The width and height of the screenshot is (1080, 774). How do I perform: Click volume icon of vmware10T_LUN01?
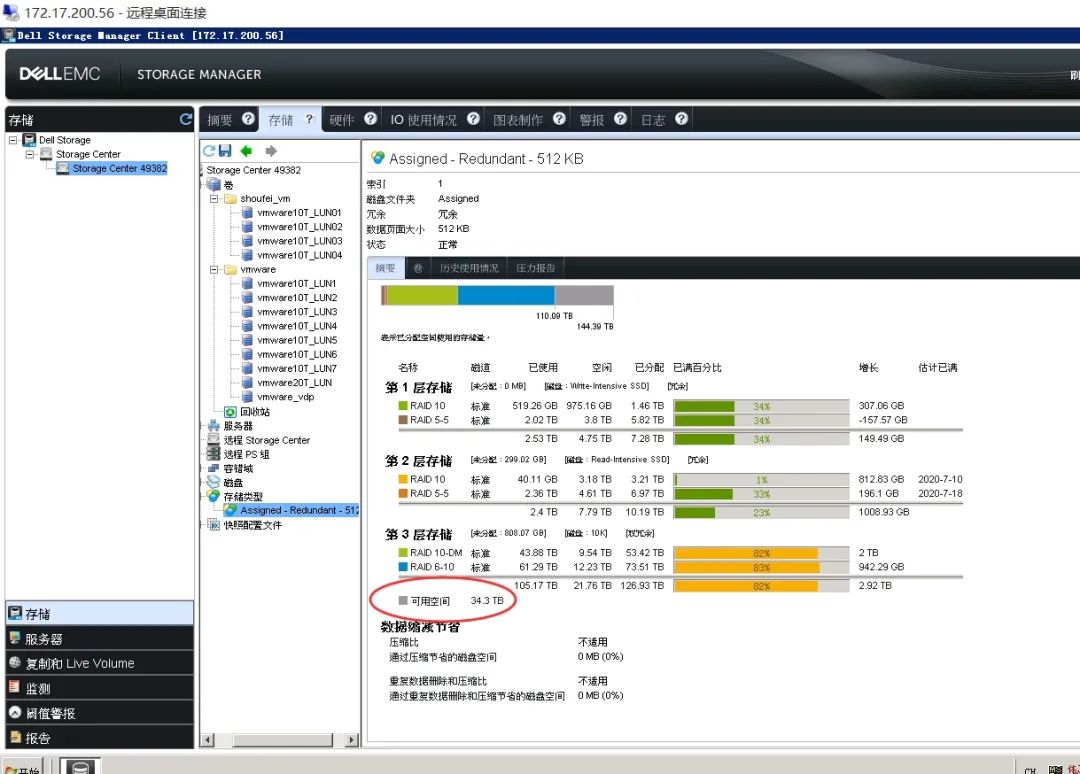pyautogui.click(x=247, y=213)
